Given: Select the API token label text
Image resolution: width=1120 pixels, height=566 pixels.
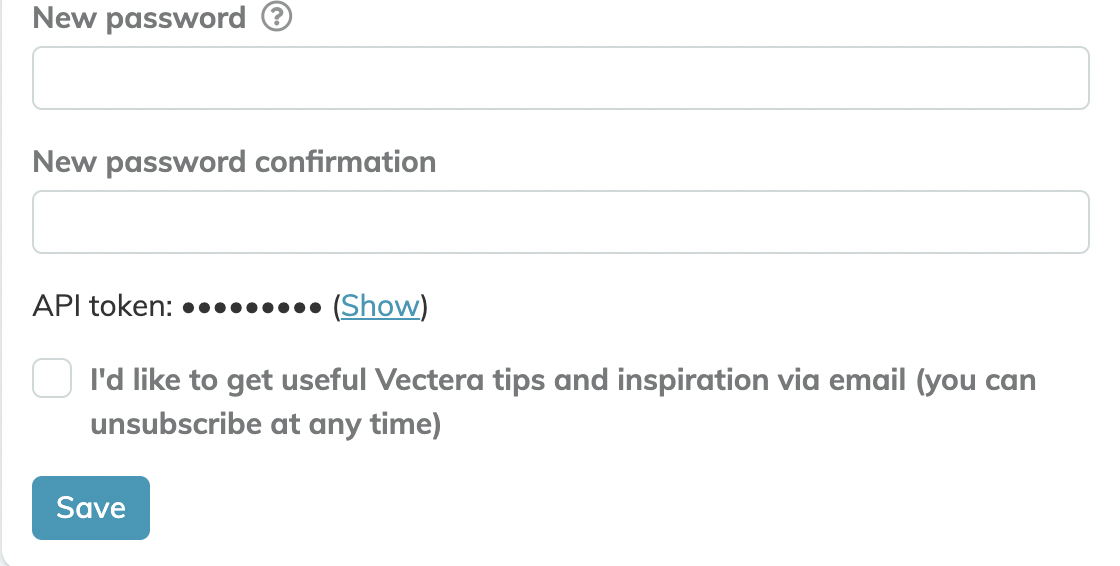Looking at the screenshot, I should (x=103, y=306).
